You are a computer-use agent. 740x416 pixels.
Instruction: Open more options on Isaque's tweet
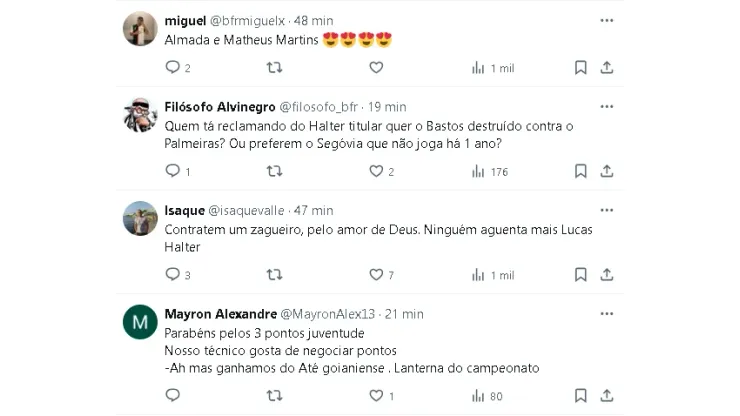(607, 210)
